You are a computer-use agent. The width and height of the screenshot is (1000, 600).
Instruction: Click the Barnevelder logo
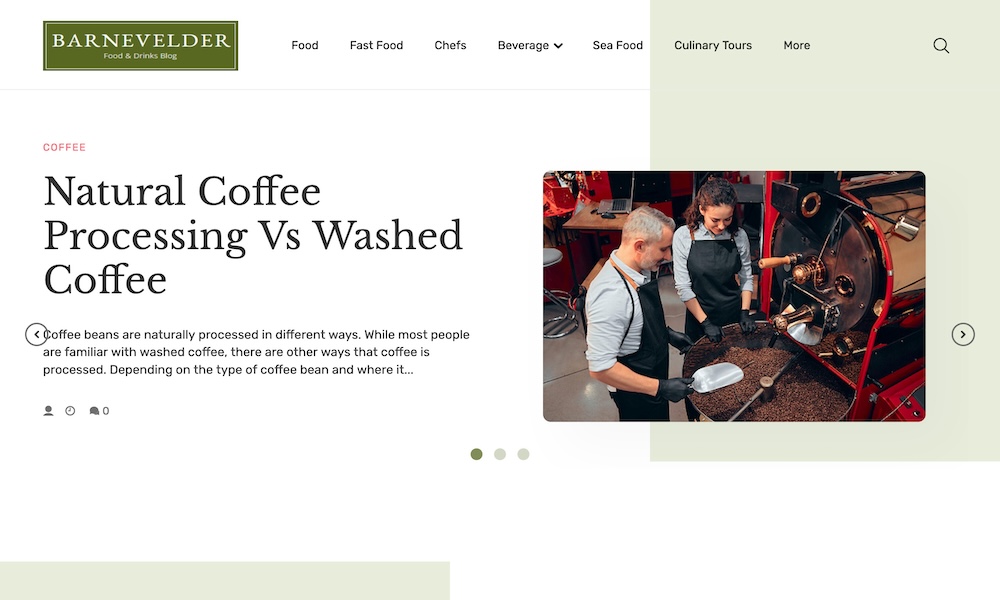tap(140, 45)
